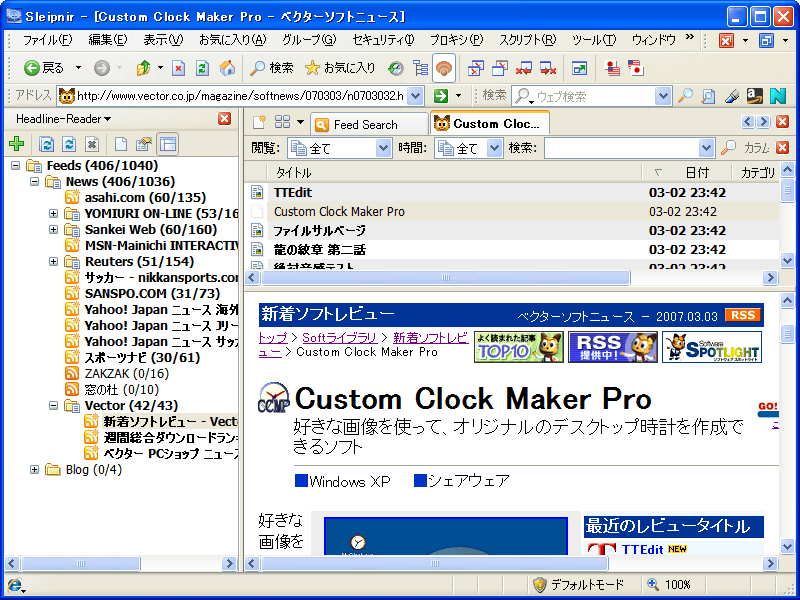Open the 編集(E) menu
Screen dimensions: 800x600
point(108,40)
